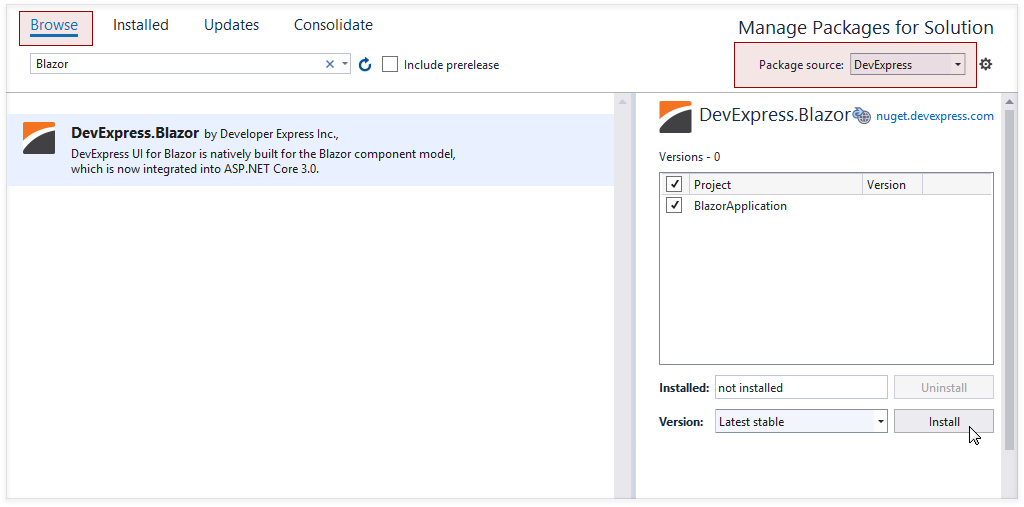Click the Project column header
The image size is (1024, 507).
tap(776, 185)
